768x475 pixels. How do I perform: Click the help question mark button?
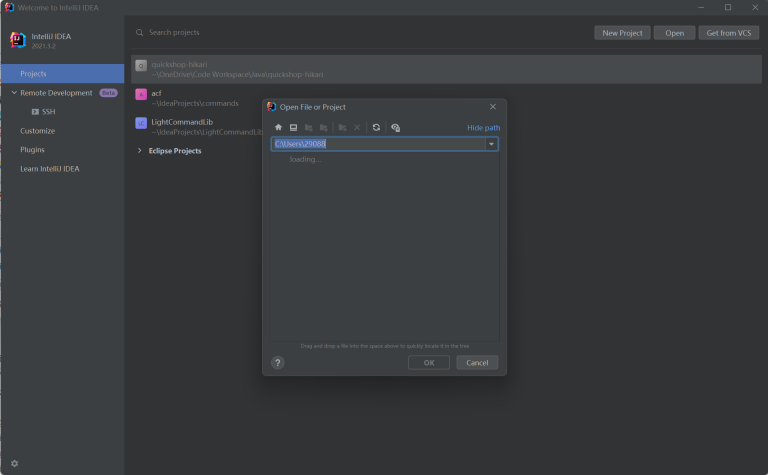(x=278, y=363)
